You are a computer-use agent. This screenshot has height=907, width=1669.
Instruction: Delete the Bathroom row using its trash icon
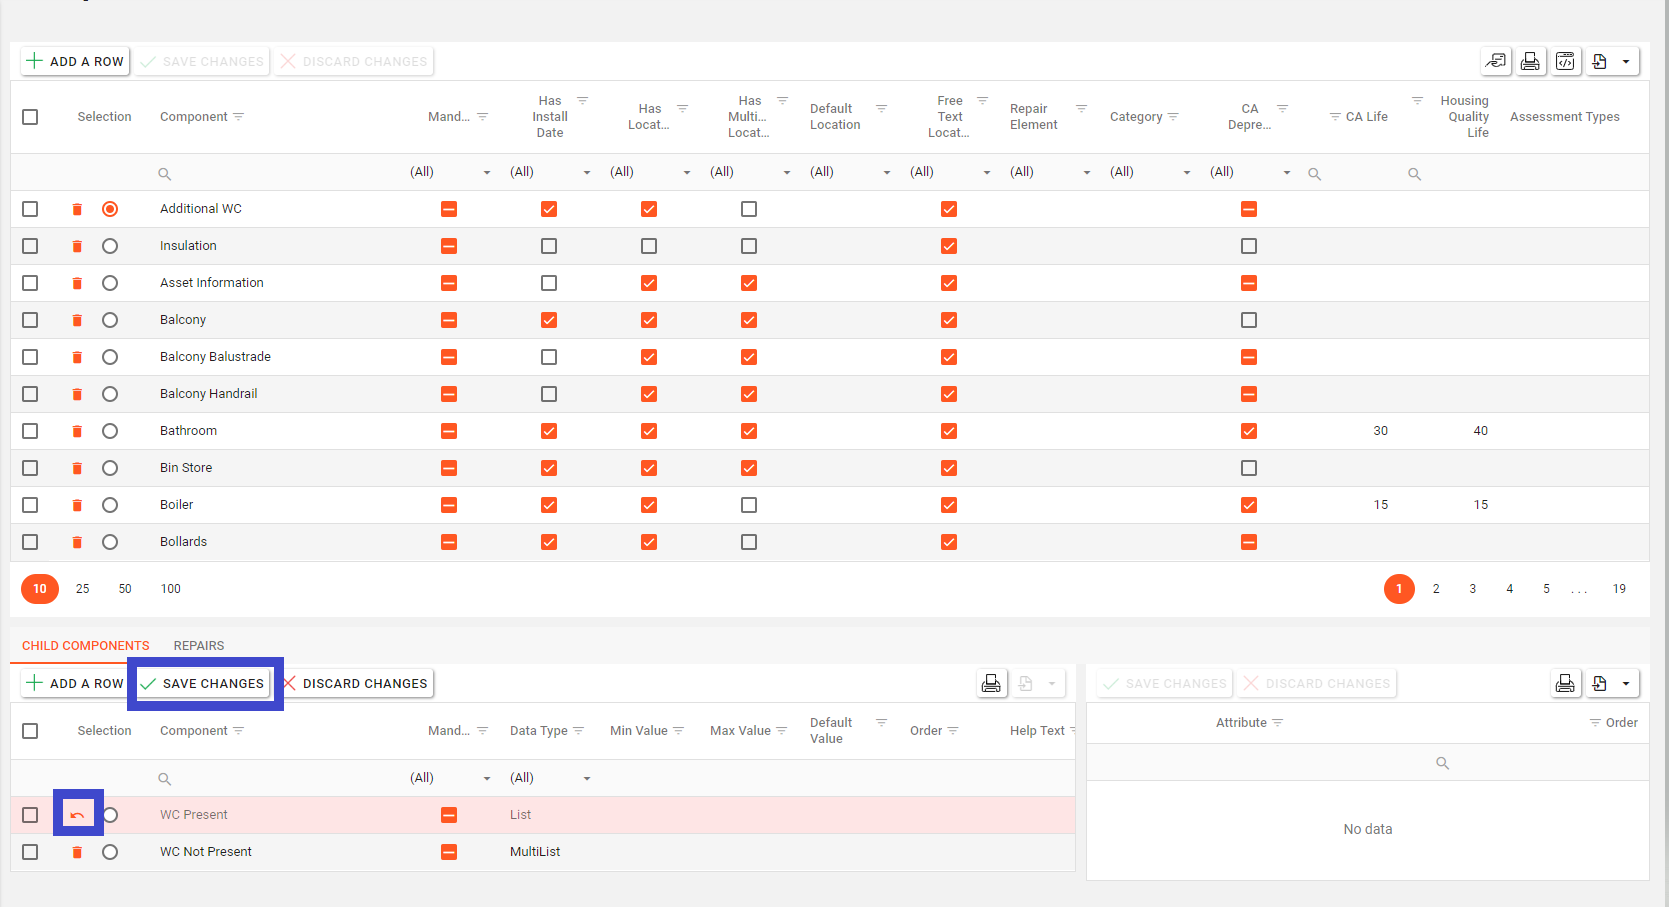77,431
